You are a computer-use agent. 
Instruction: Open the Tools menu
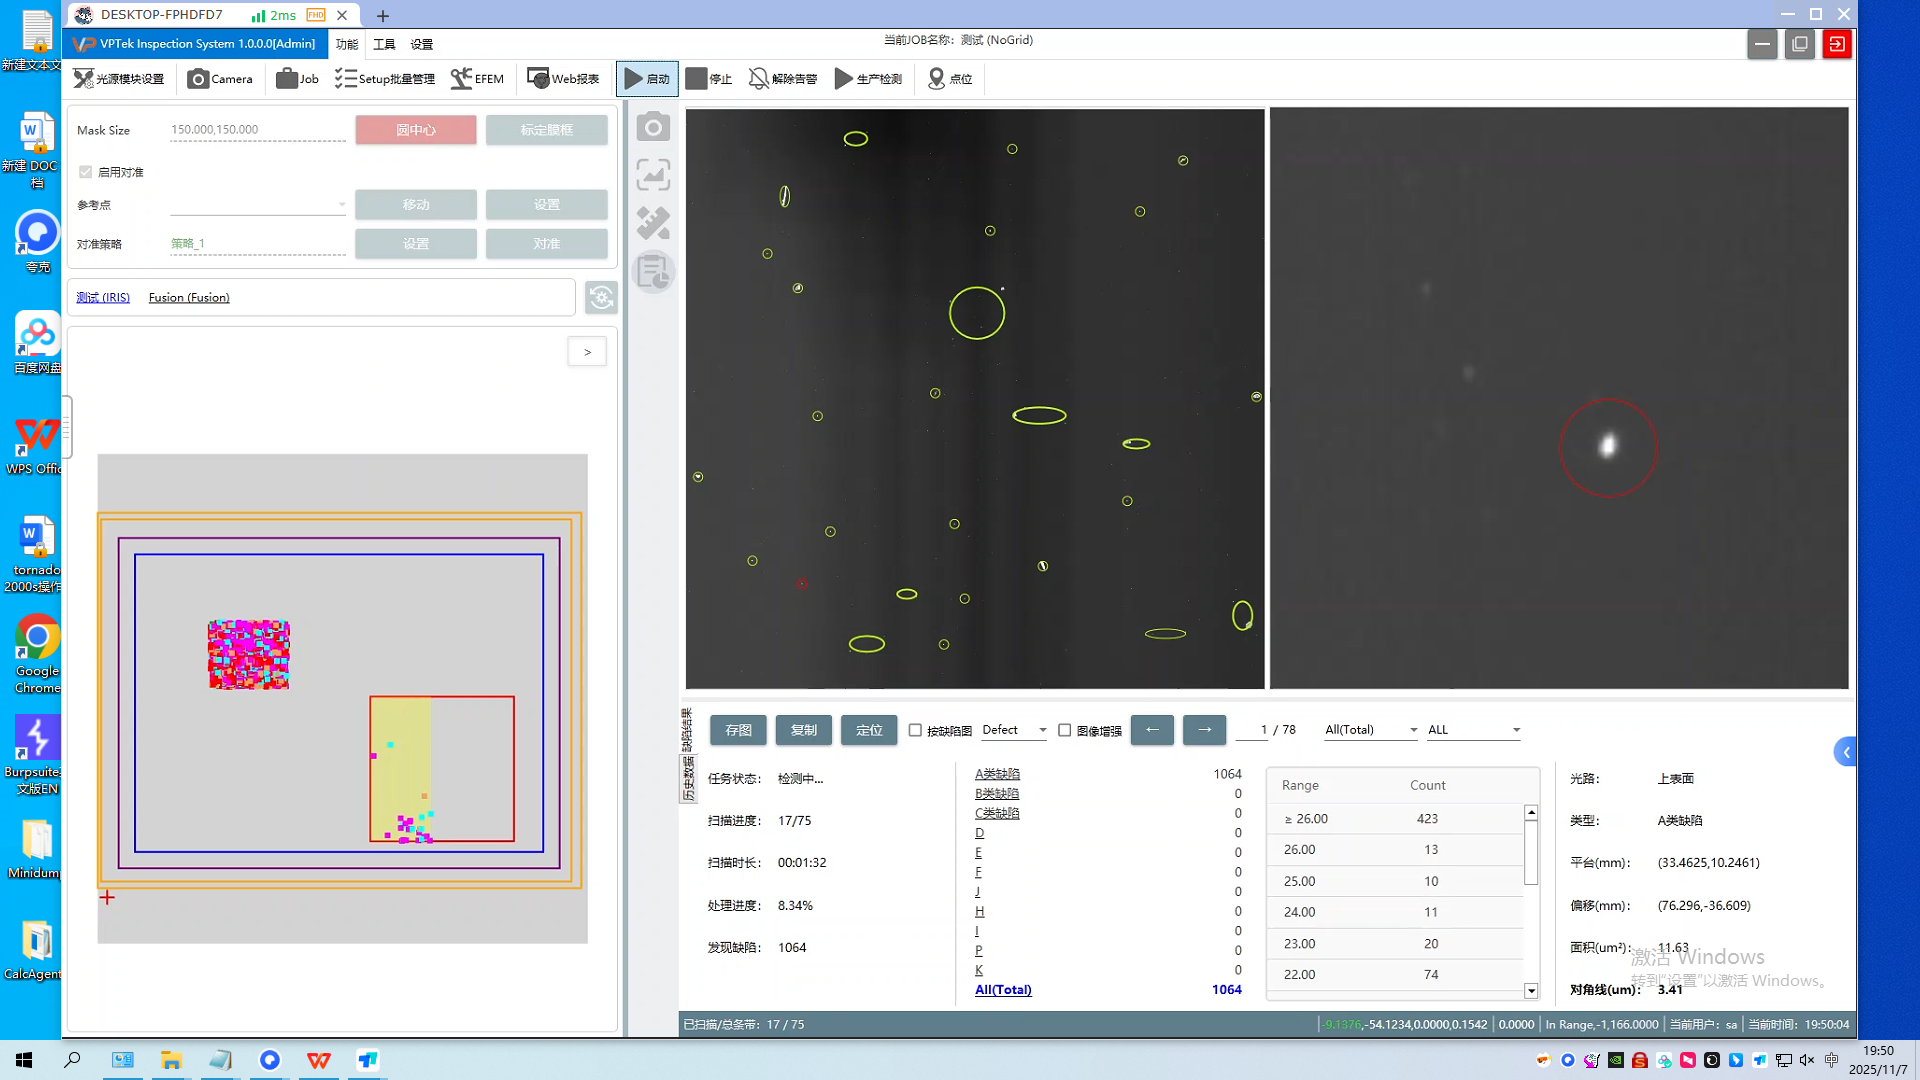[384, 44]
